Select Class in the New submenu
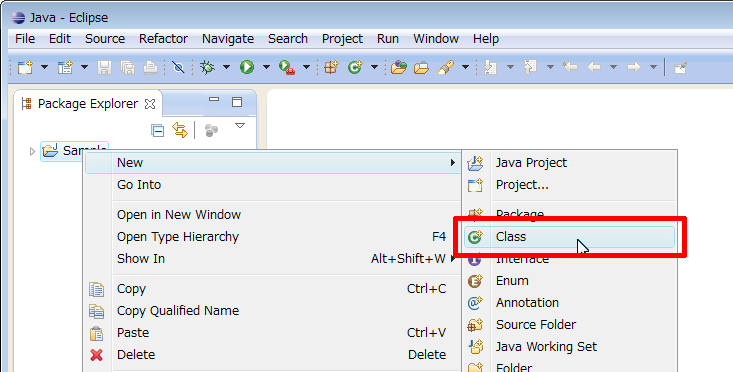The width and height of the screenshot is (733, 372). point(569,236)
